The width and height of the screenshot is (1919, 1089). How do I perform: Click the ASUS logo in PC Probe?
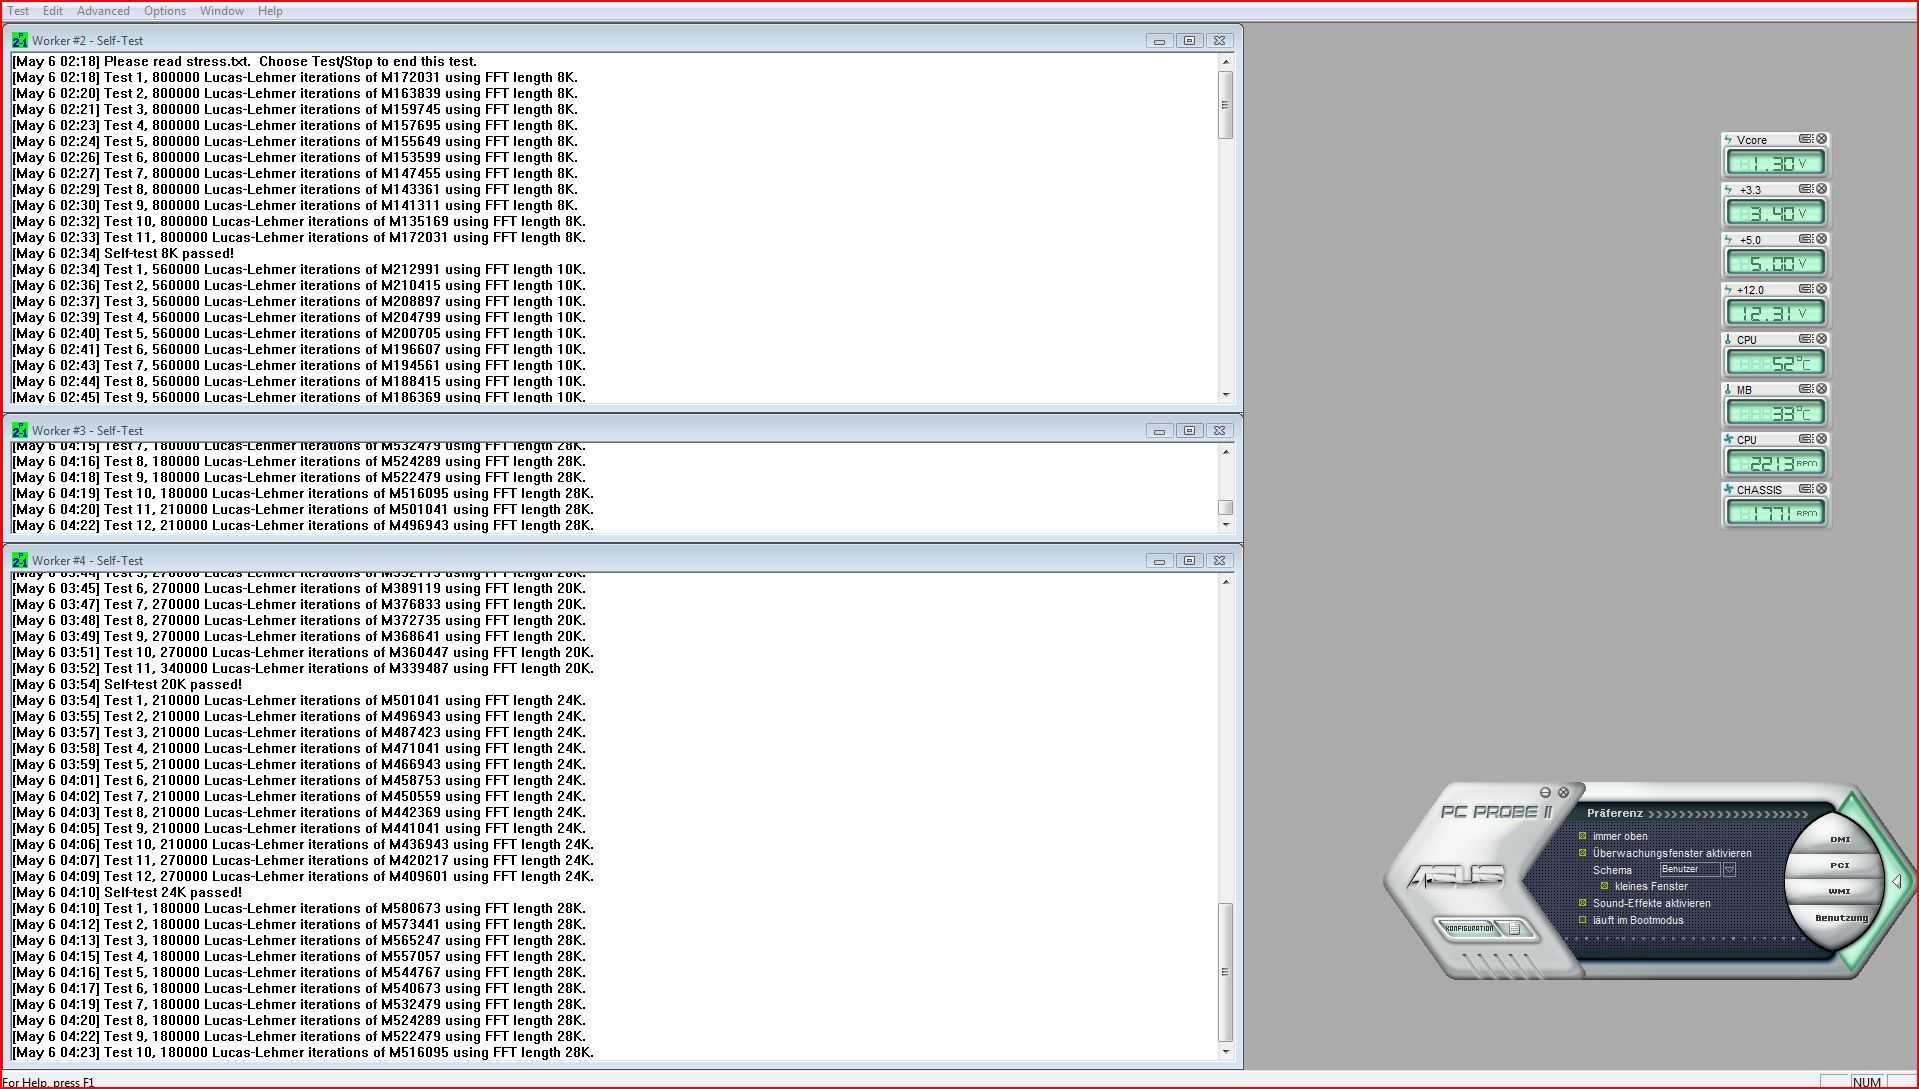[x=1456, y=877]
